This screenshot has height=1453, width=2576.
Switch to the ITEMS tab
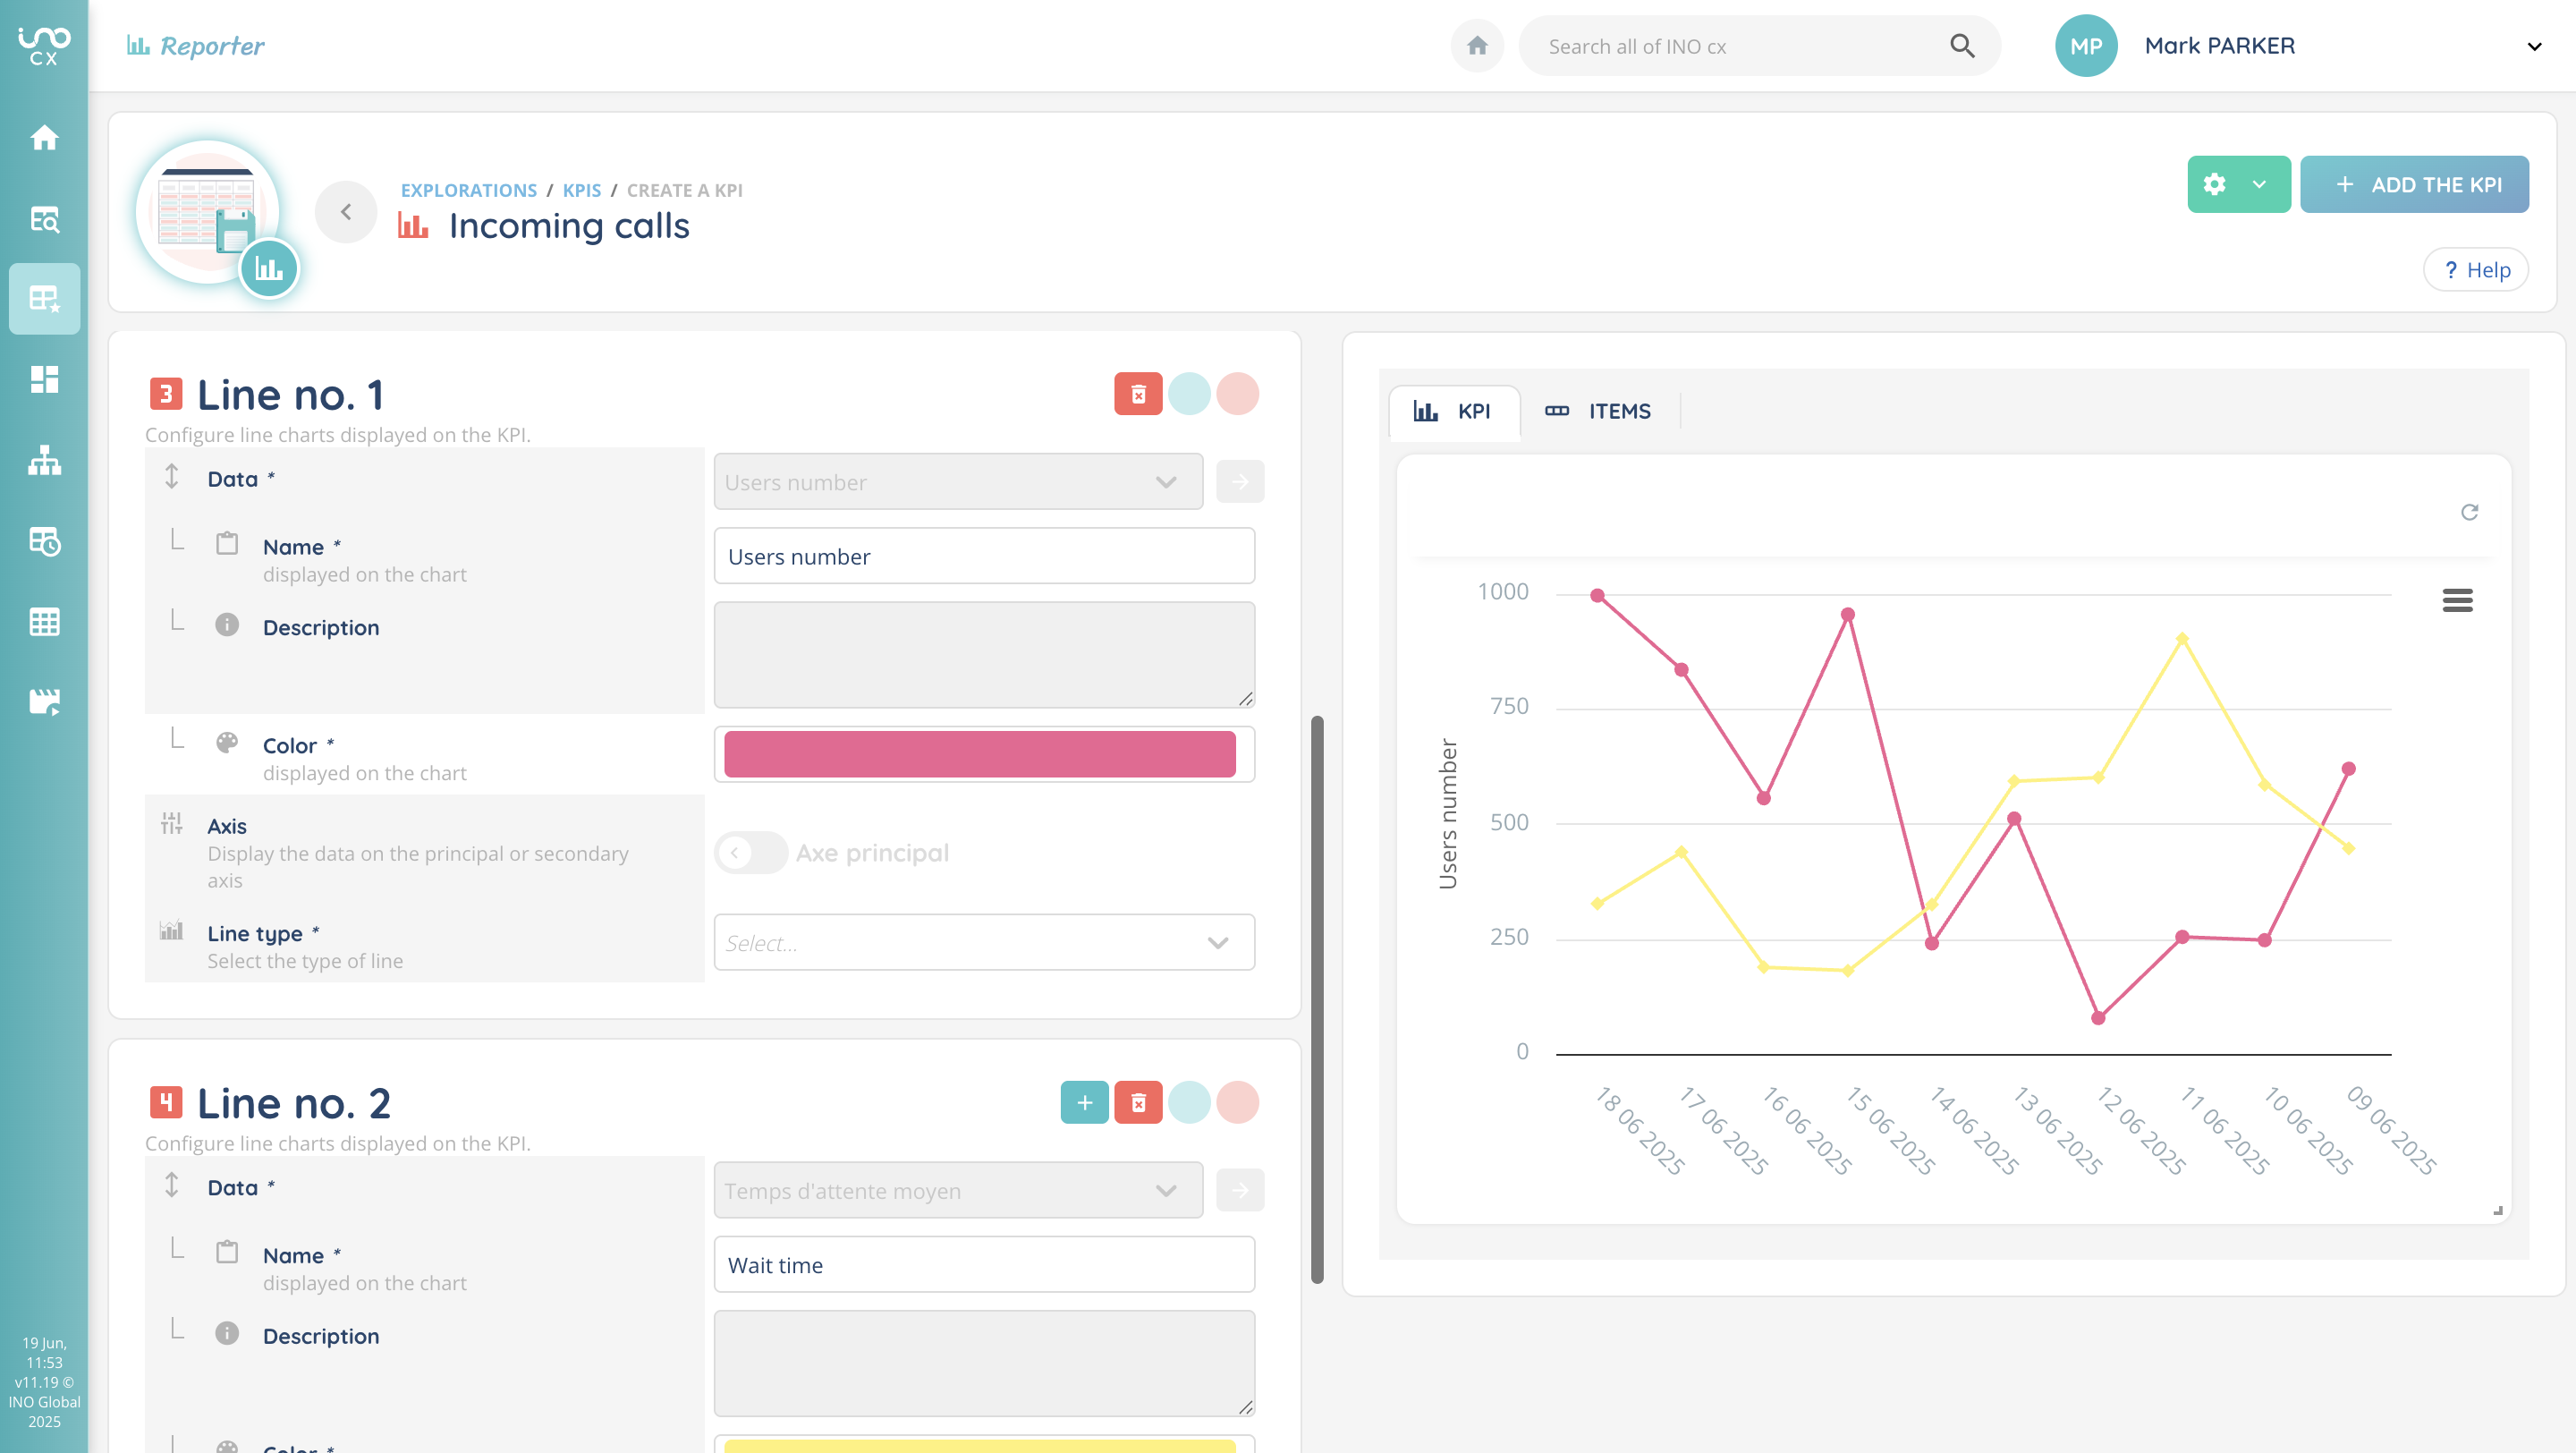pyautogui.click(x=1598, y=411)
